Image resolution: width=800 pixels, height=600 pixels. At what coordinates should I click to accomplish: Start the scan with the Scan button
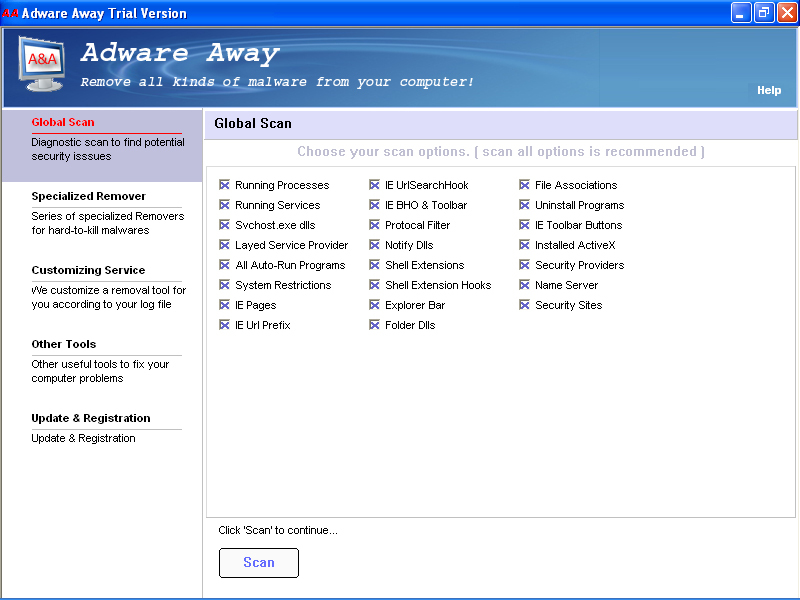(x=259, y=563)
